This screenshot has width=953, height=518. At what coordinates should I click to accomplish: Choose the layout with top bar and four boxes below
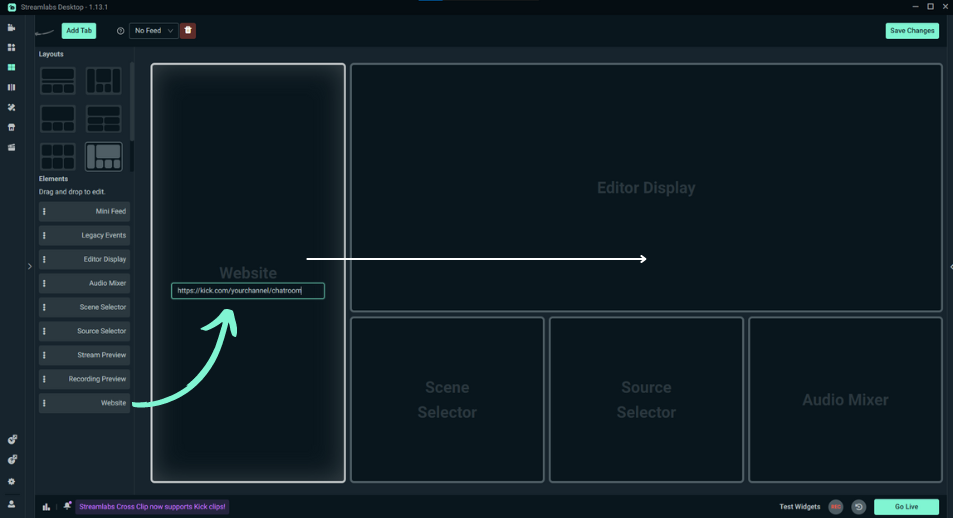coord(103,119)
